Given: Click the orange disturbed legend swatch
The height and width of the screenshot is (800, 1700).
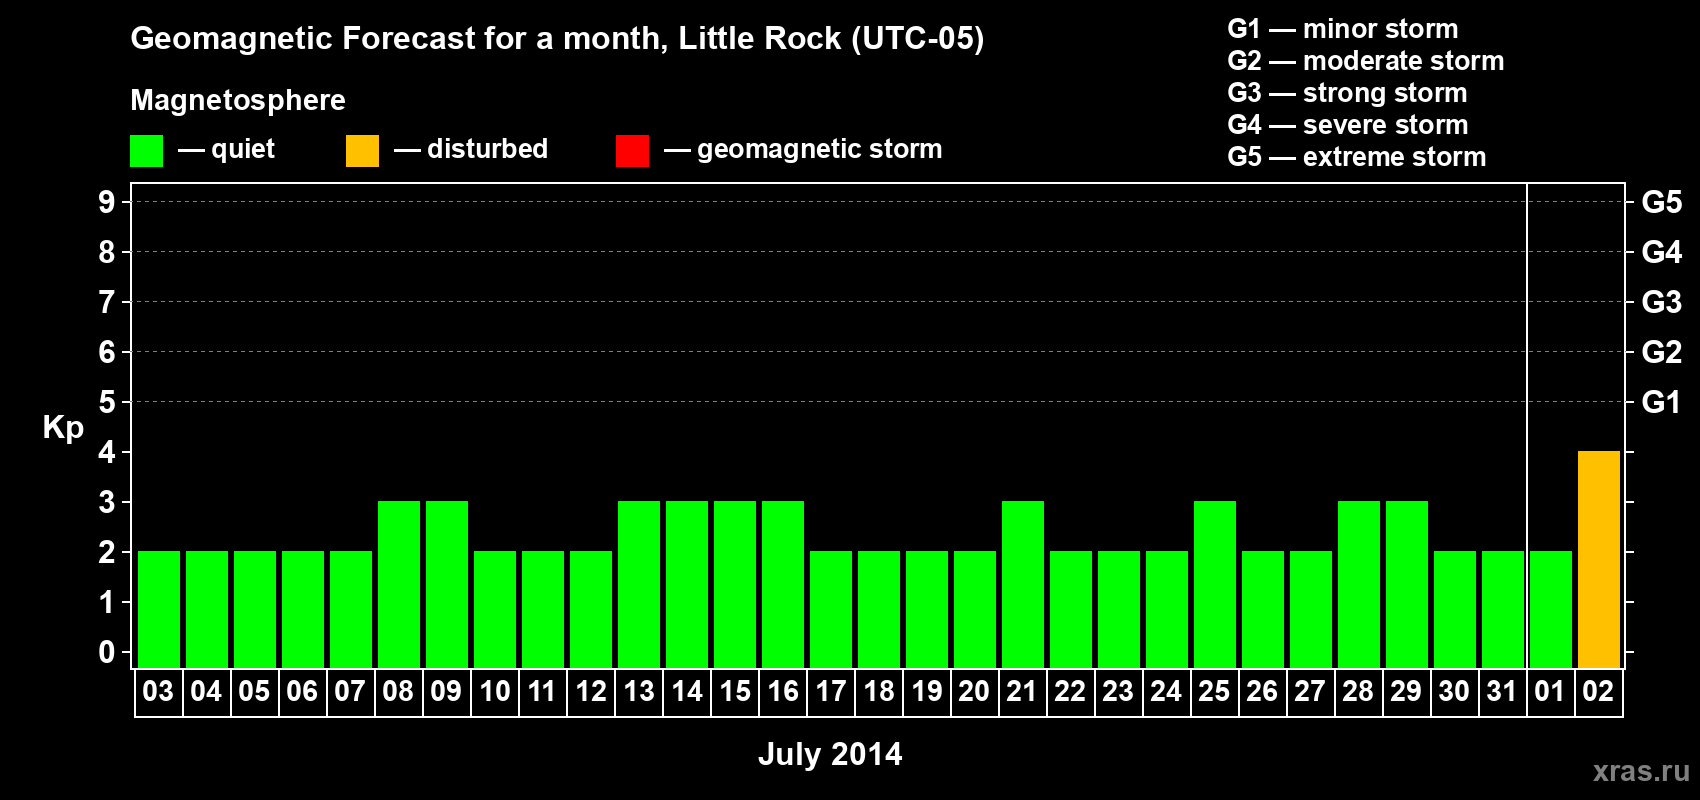Looking at the screenshot, I should (362, 151).
